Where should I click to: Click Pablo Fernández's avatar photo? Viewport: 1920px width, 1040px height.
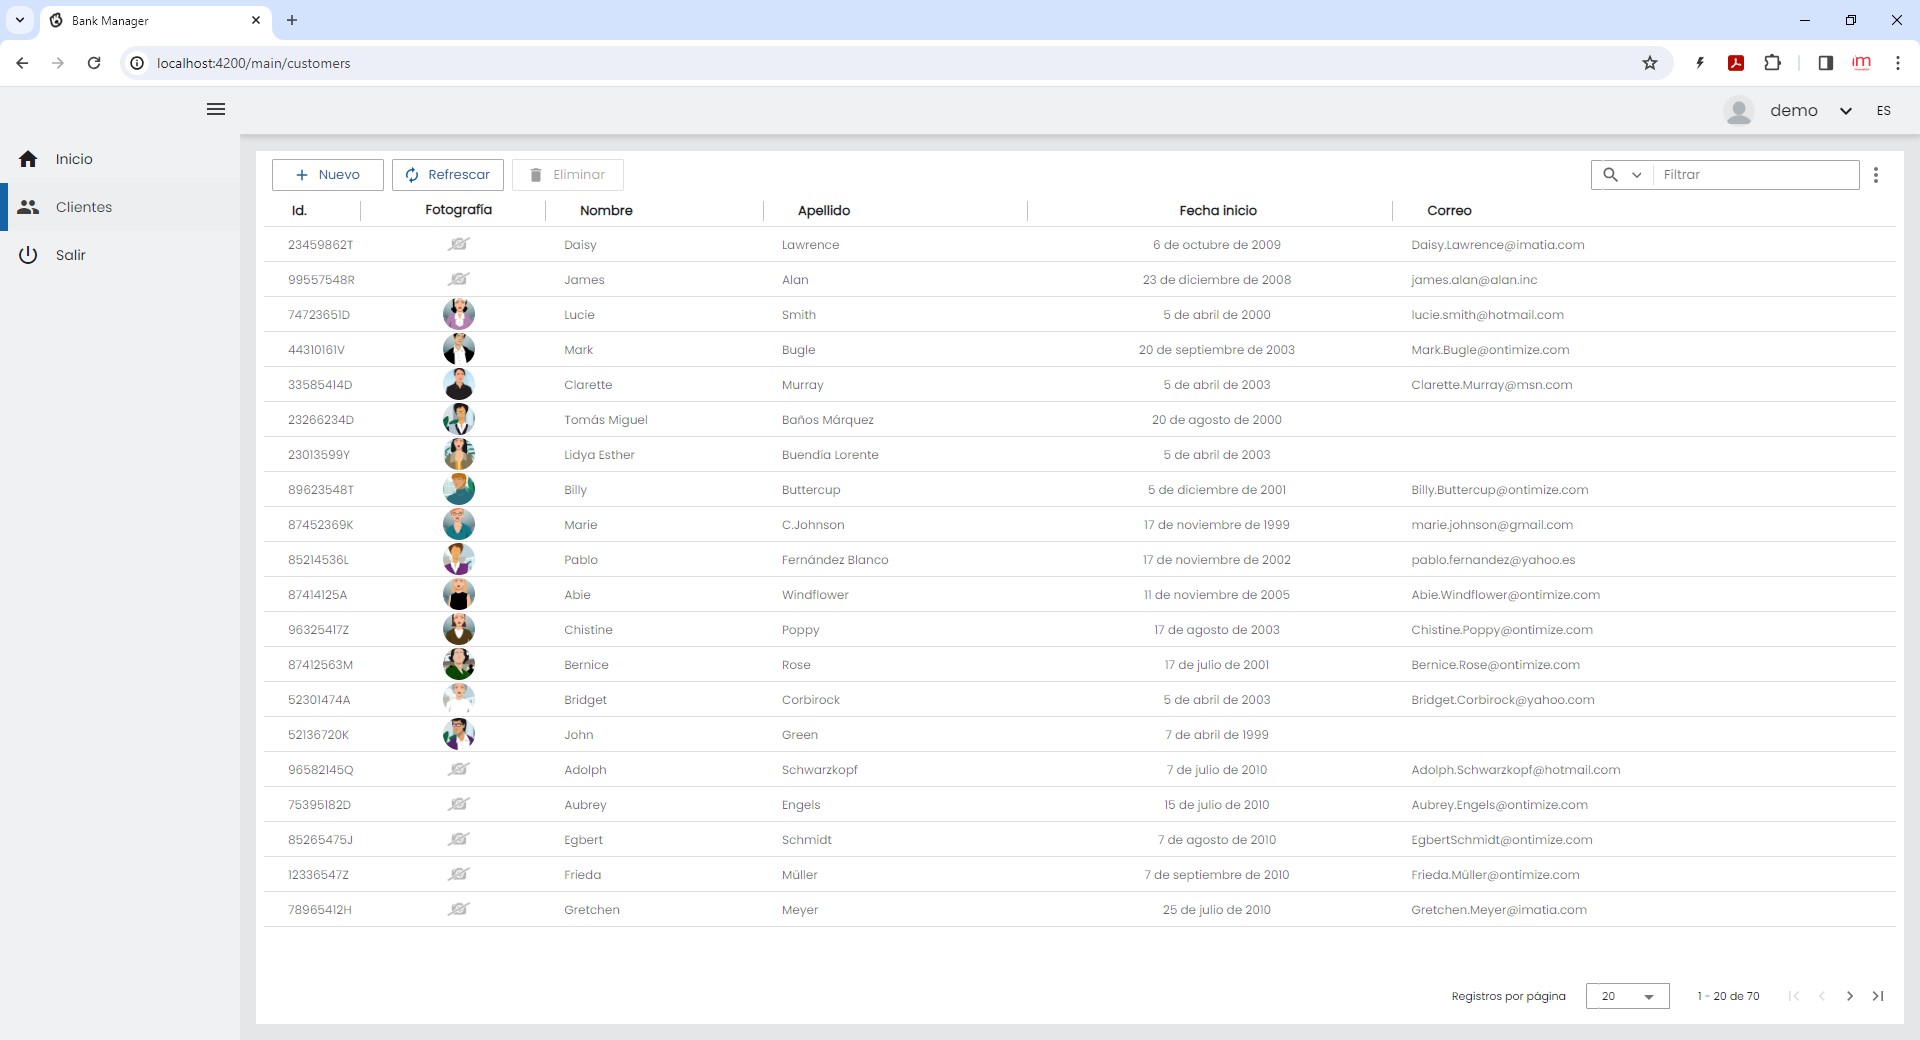coord(459,559)
